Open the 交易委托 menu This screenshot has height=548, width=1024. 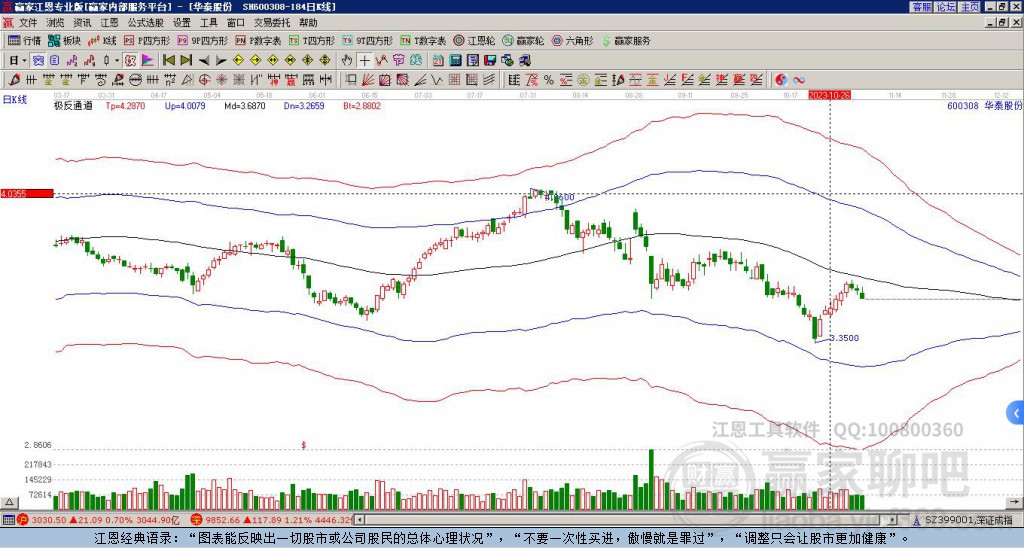(272, 23)
